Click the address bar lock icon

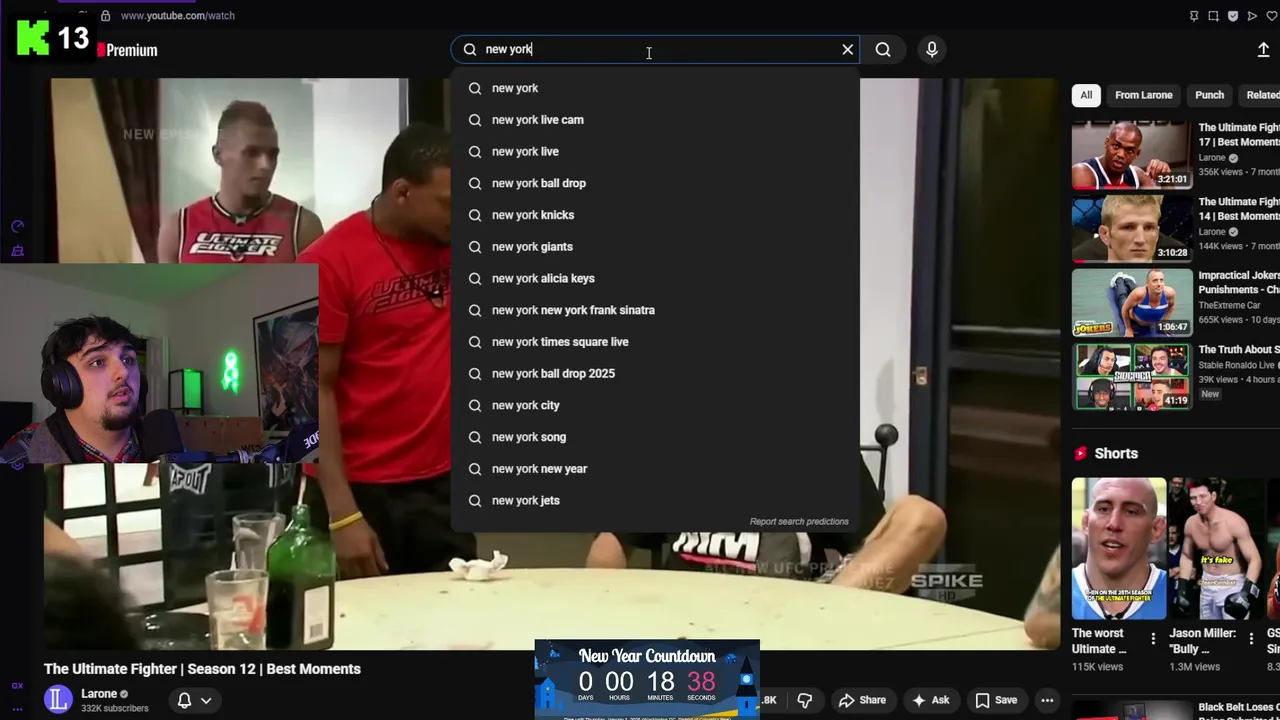pos(105,16)
